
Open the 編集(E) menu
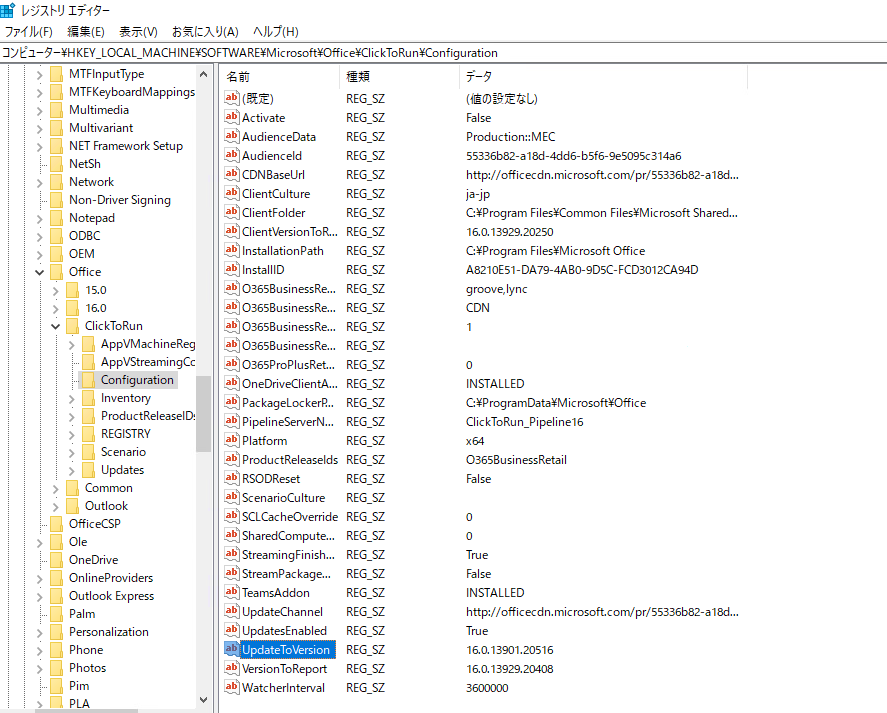(x=86, y=32)
